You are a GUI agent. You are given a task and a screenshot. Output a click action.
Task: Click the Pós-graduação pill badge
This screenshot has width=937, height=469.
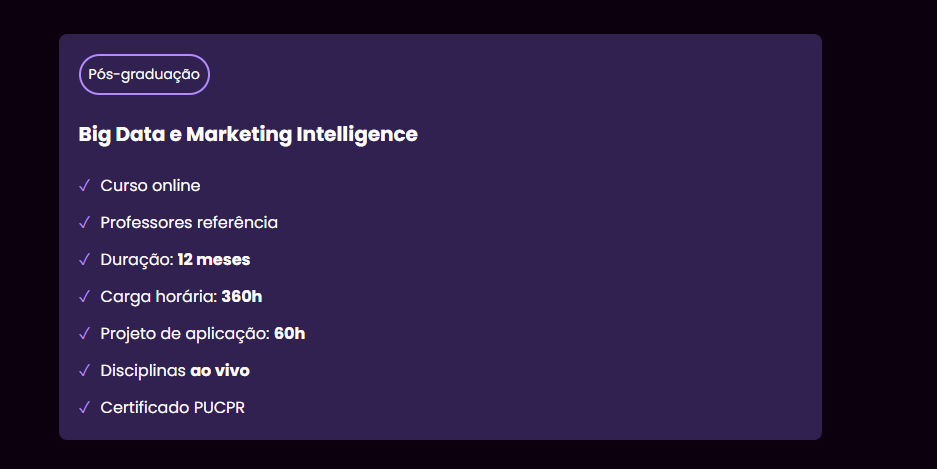(x=144, y=74)
